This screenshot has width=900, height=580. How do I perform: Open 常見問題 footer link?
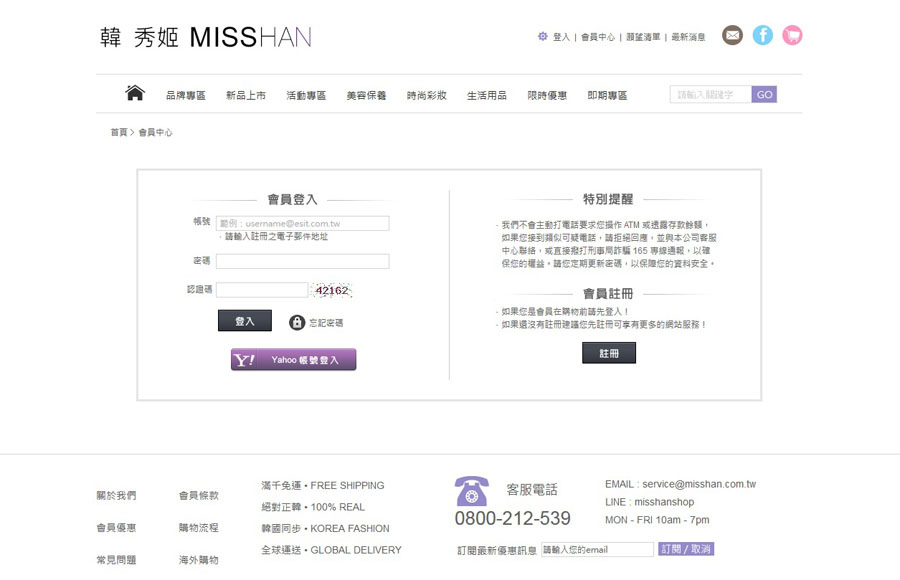[x=116, y=560]
